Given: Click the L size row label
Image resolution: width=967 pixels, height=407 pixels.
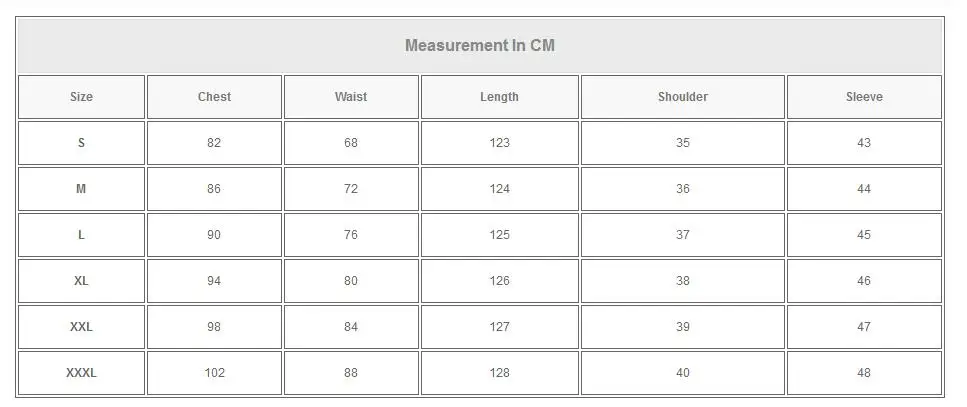Looking at the screenshot, I should click(x=81, y=235).
